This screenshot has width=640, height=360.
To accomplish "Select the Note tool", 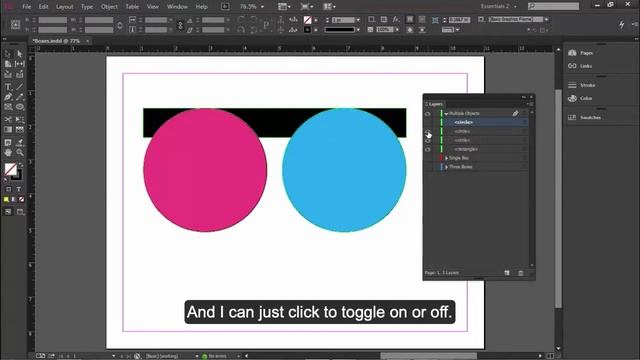I will point(8,142).
